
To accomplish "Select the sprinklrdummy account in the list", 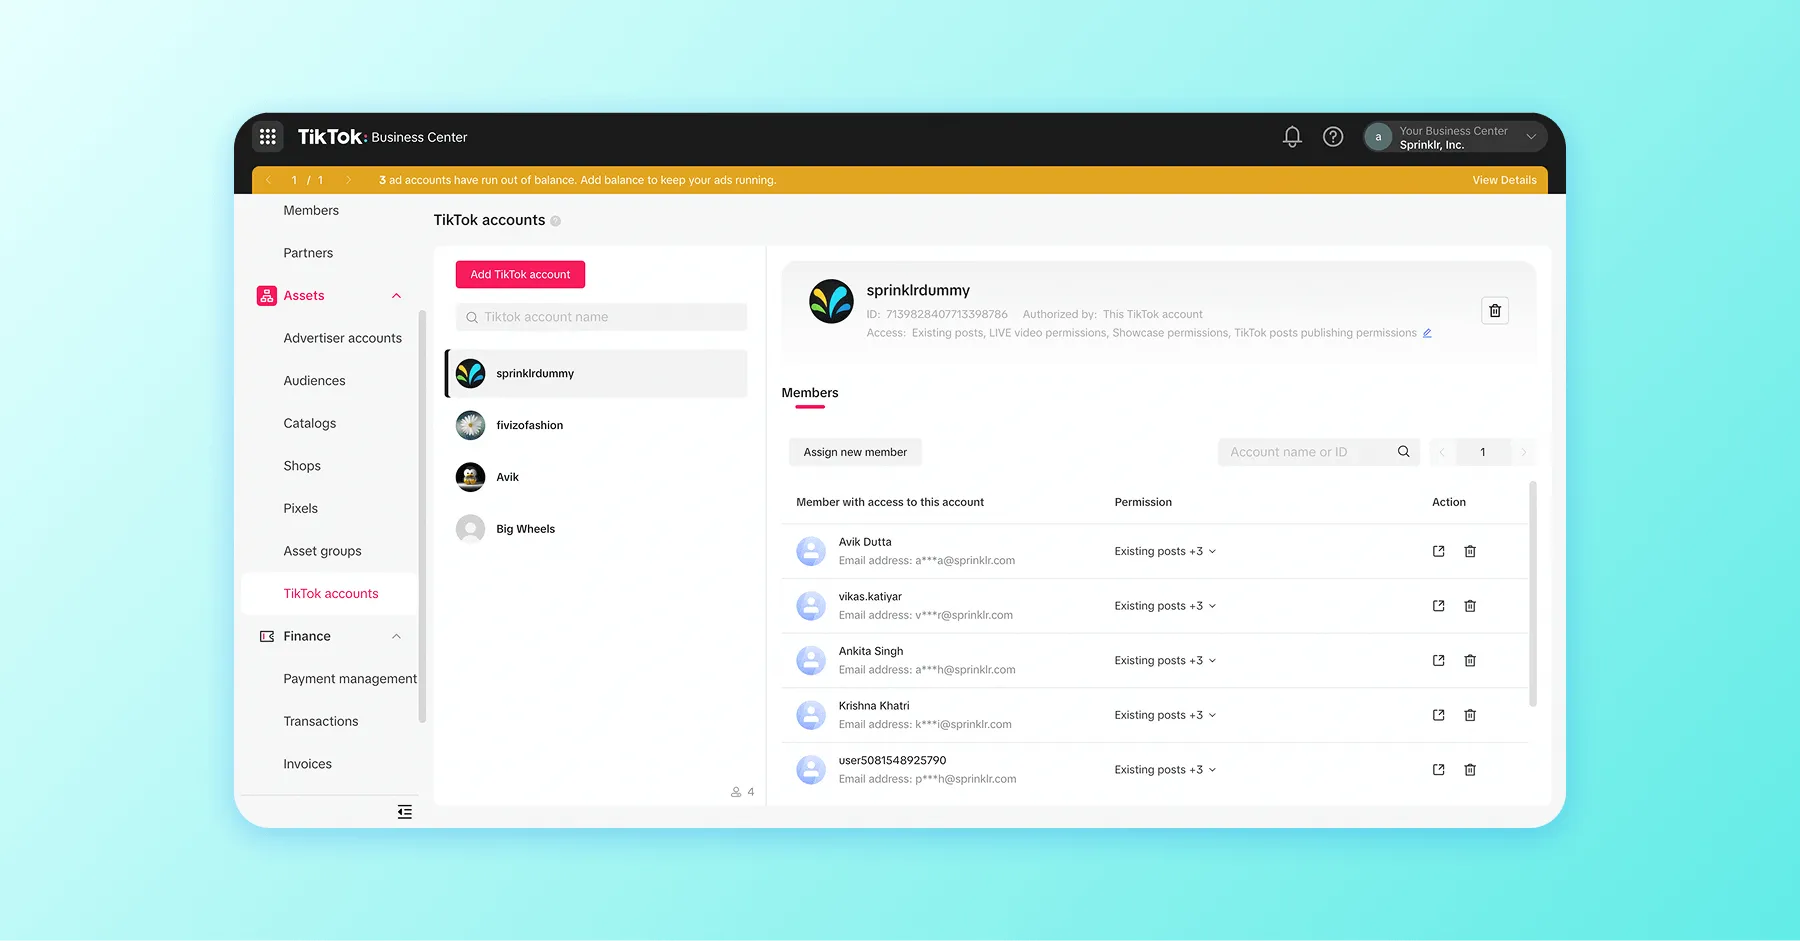I will [597, 373].
